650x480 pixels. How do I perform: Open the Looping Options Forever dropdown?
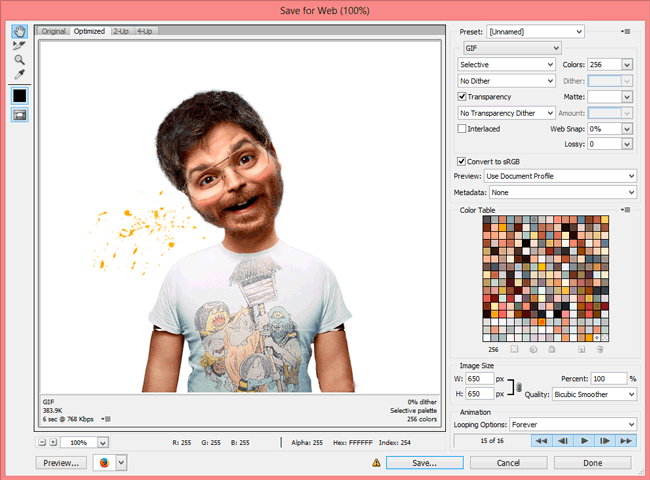click(x=572, y=424)
